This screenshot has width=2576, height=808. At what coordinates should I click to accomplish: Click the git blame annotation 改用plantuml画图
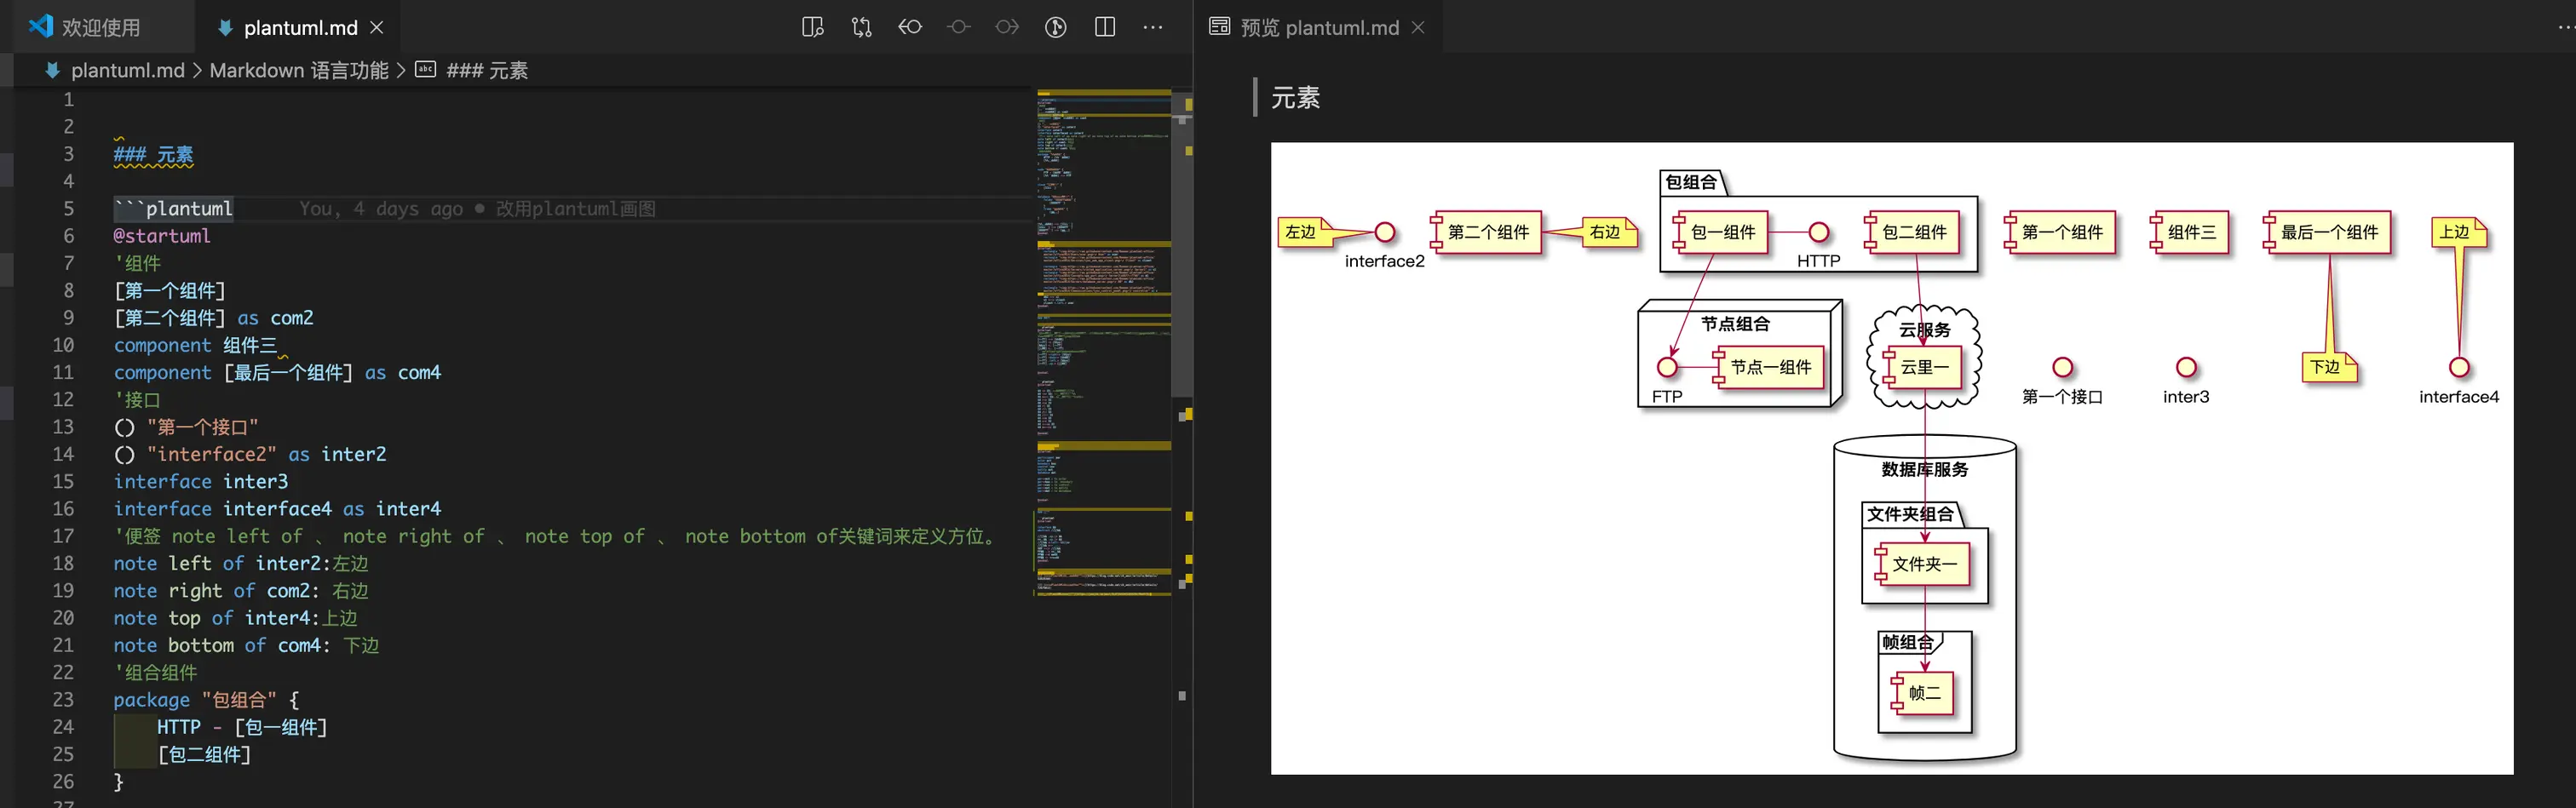coord(576,208)
